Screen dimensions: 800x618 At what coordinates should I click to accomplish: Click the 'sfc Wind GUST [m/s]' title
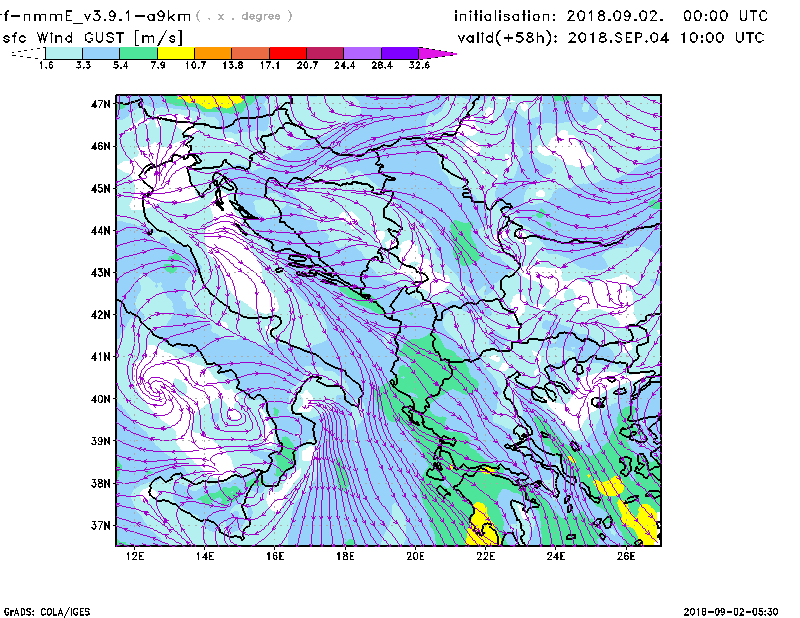(92, 38)
